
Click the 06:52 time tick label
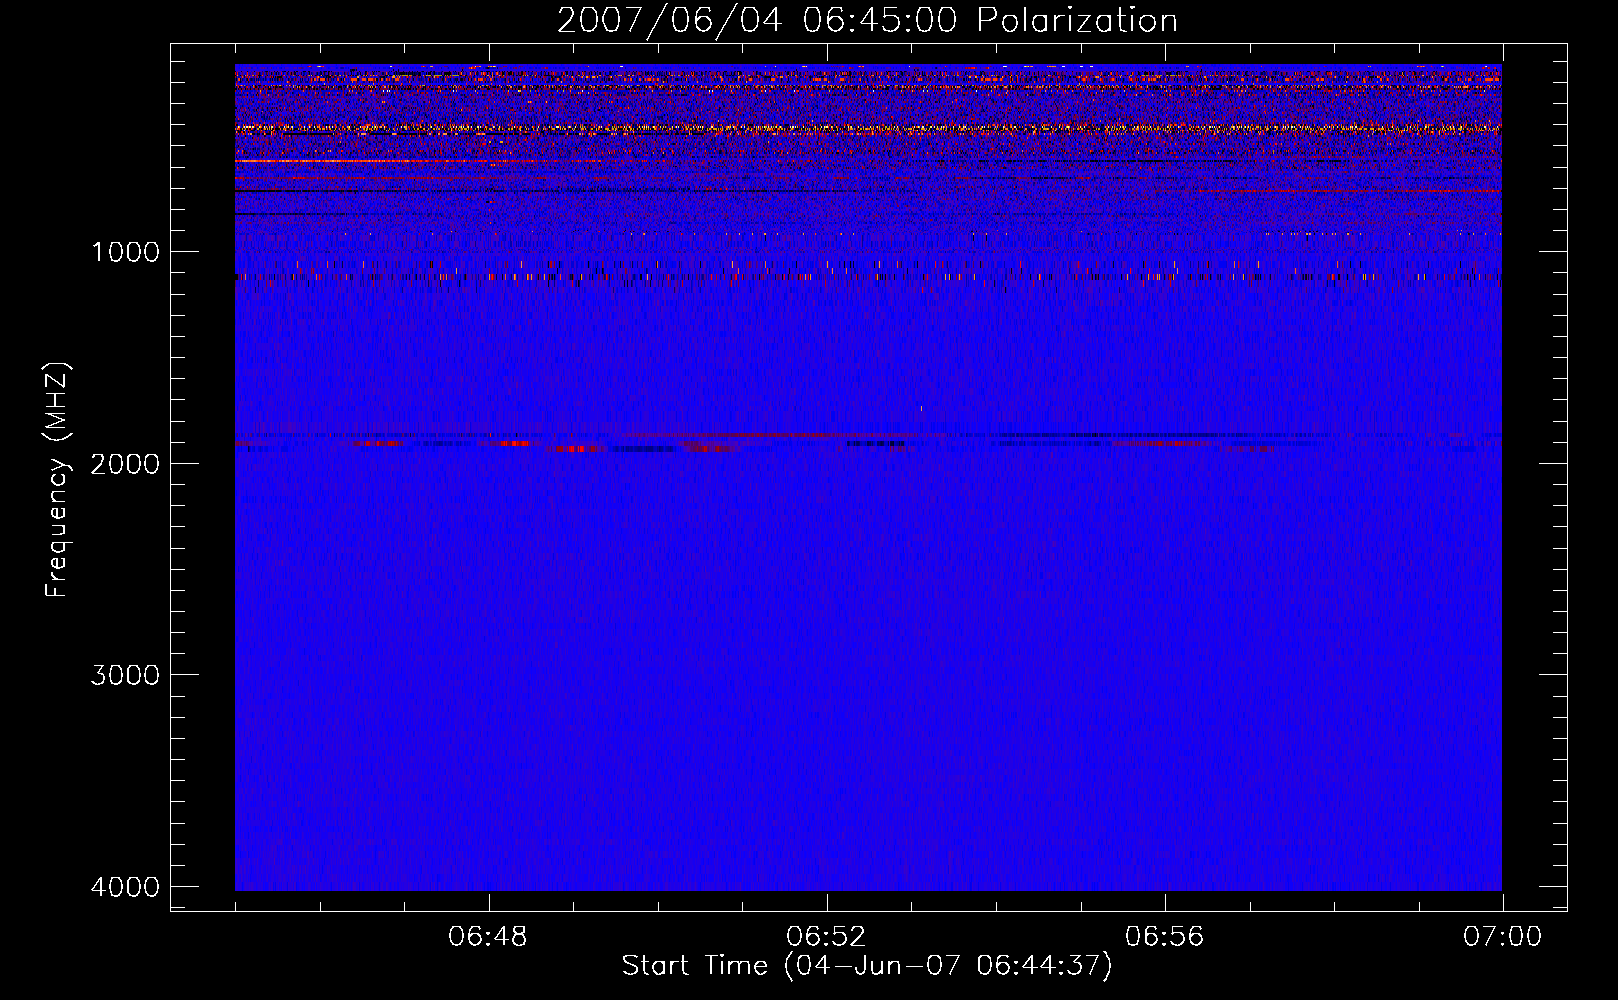tap(826, 937)
